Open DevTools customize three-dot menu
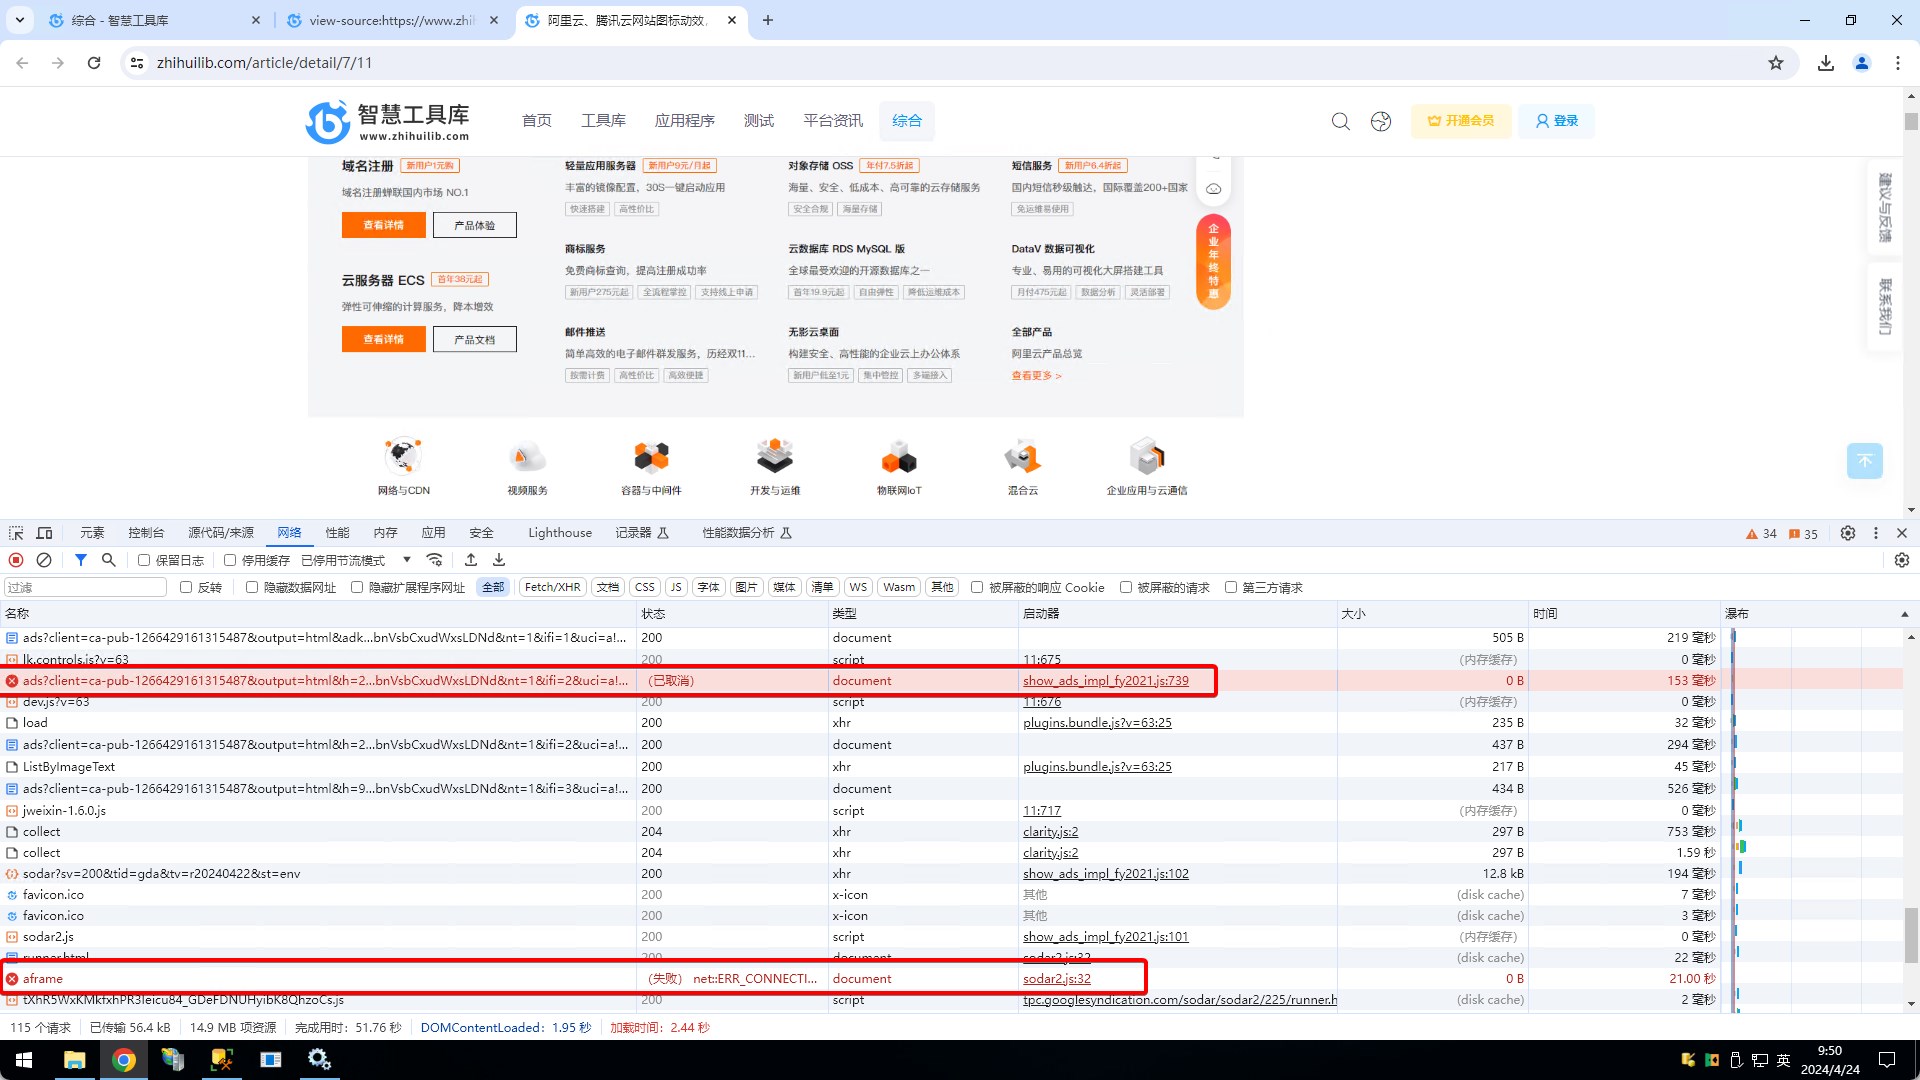 [x=1876, y=533]
